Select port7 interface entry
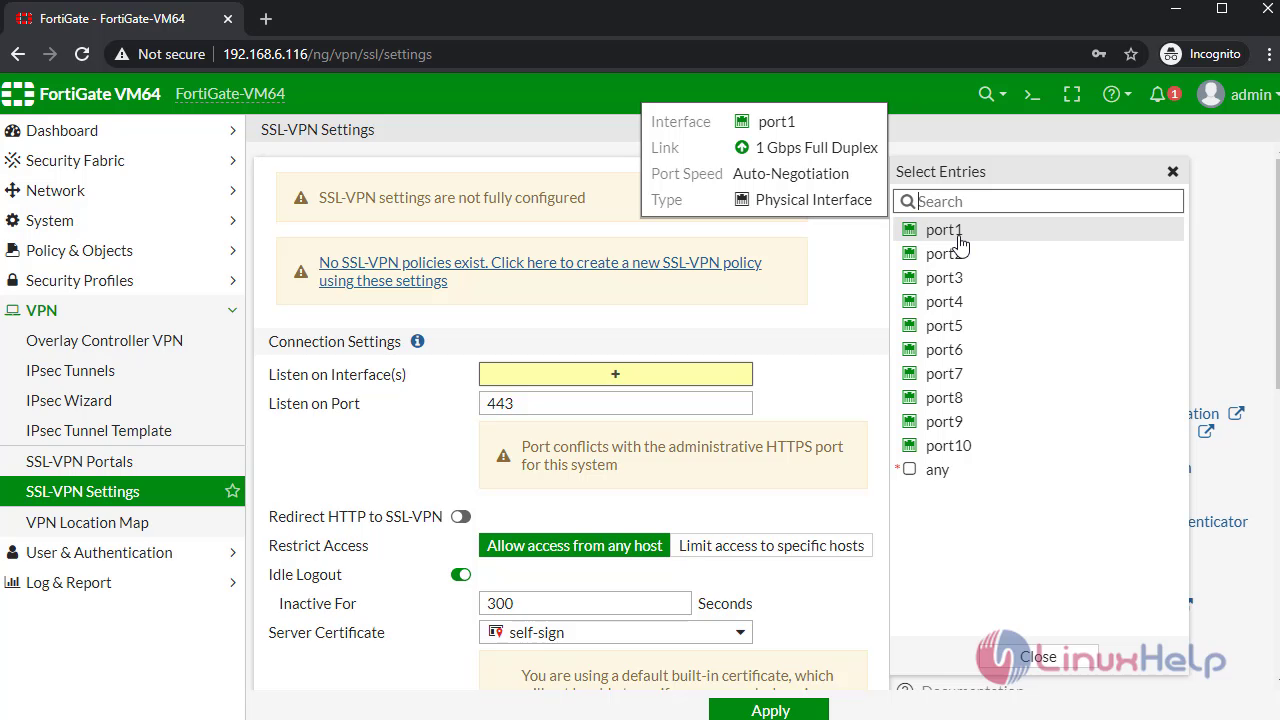Viewport: 1280px width, 720px height. point(1038,374)
